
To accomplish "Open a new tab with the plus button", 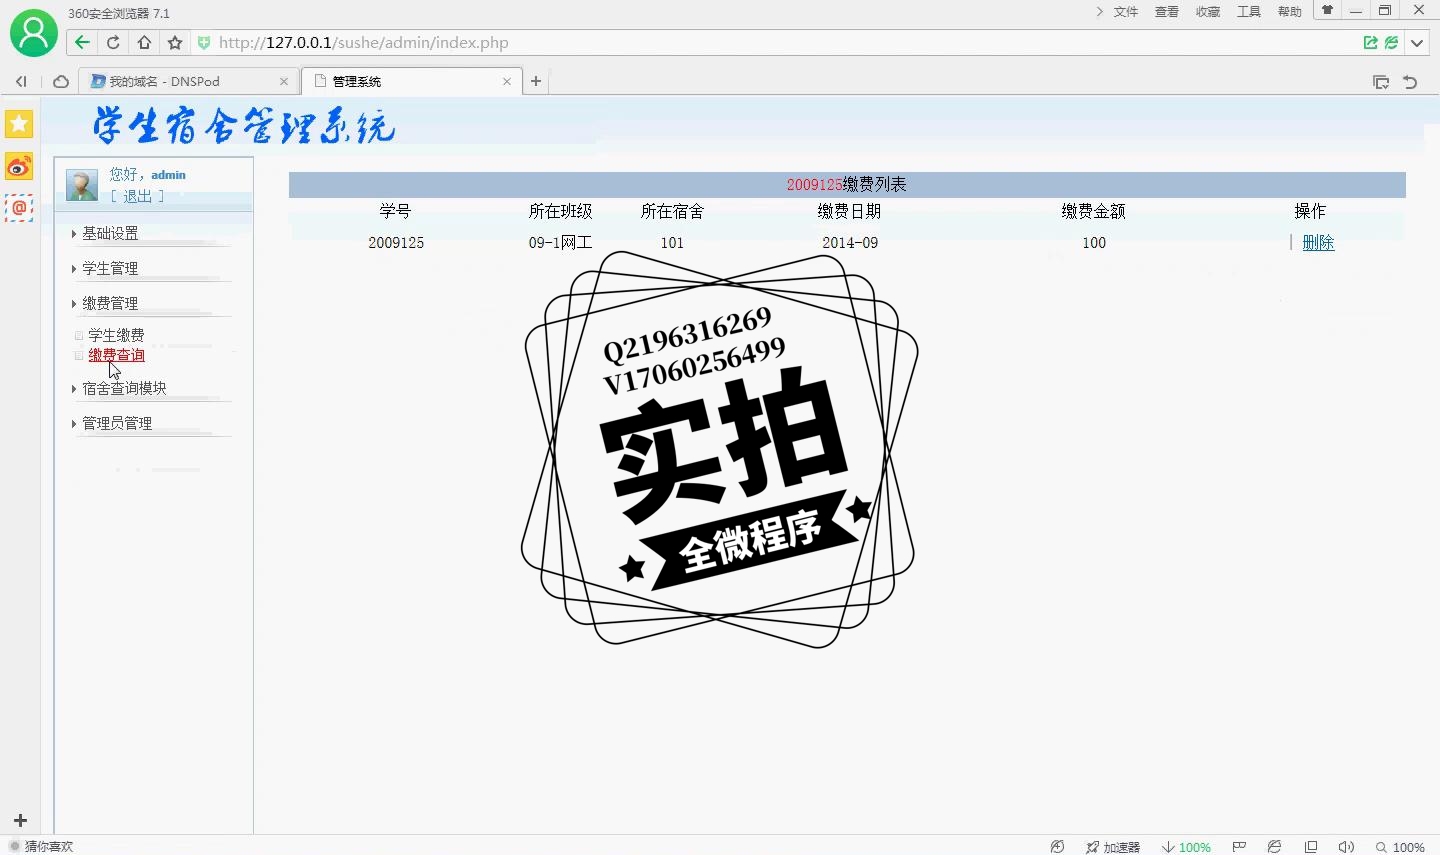I will 536,81.
